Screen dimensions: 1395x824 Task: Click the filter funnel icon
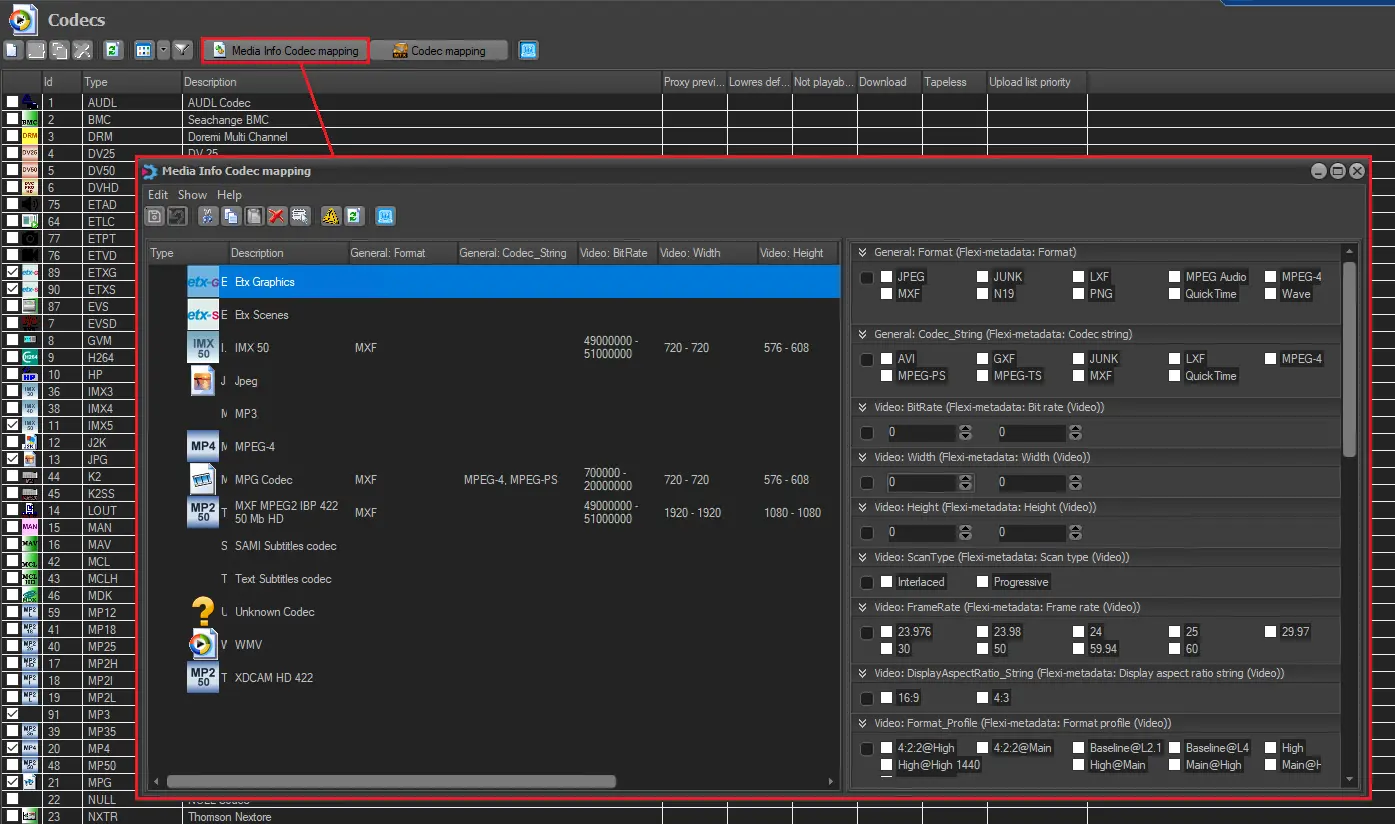[181, 50]
